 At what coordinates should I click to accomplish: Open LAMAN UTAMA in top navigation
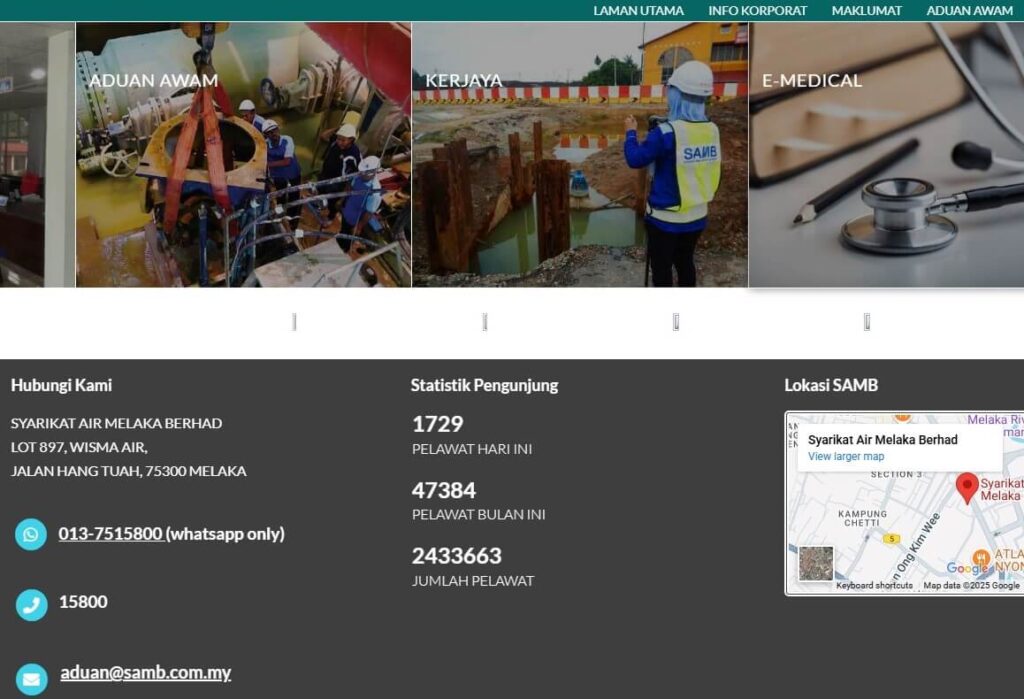tap(638, 10)
